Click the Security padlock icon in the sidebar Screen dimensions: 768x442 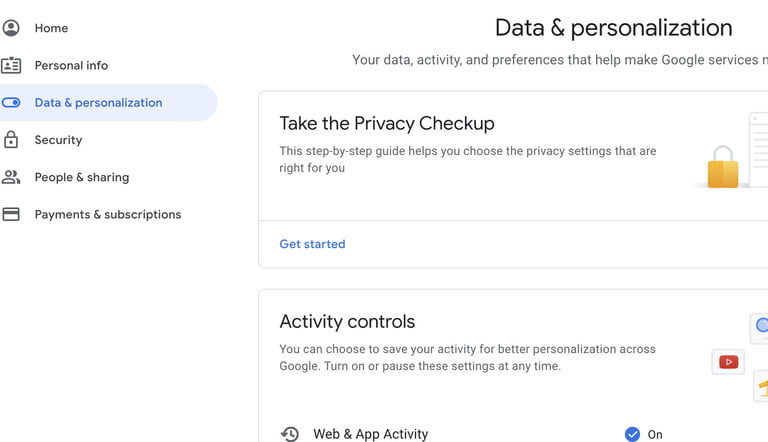pyautogui.click(x=11, y=140)
